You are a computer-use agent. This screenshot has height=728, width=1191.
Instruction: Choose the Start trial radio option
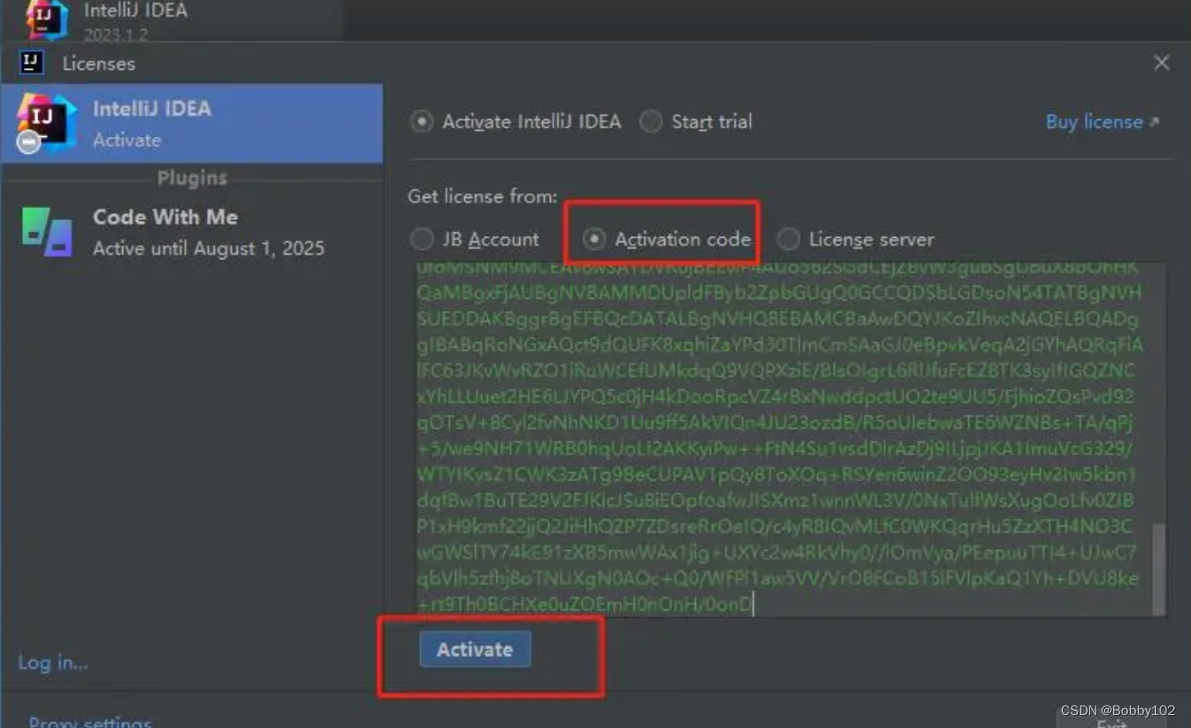coord(696,122)
